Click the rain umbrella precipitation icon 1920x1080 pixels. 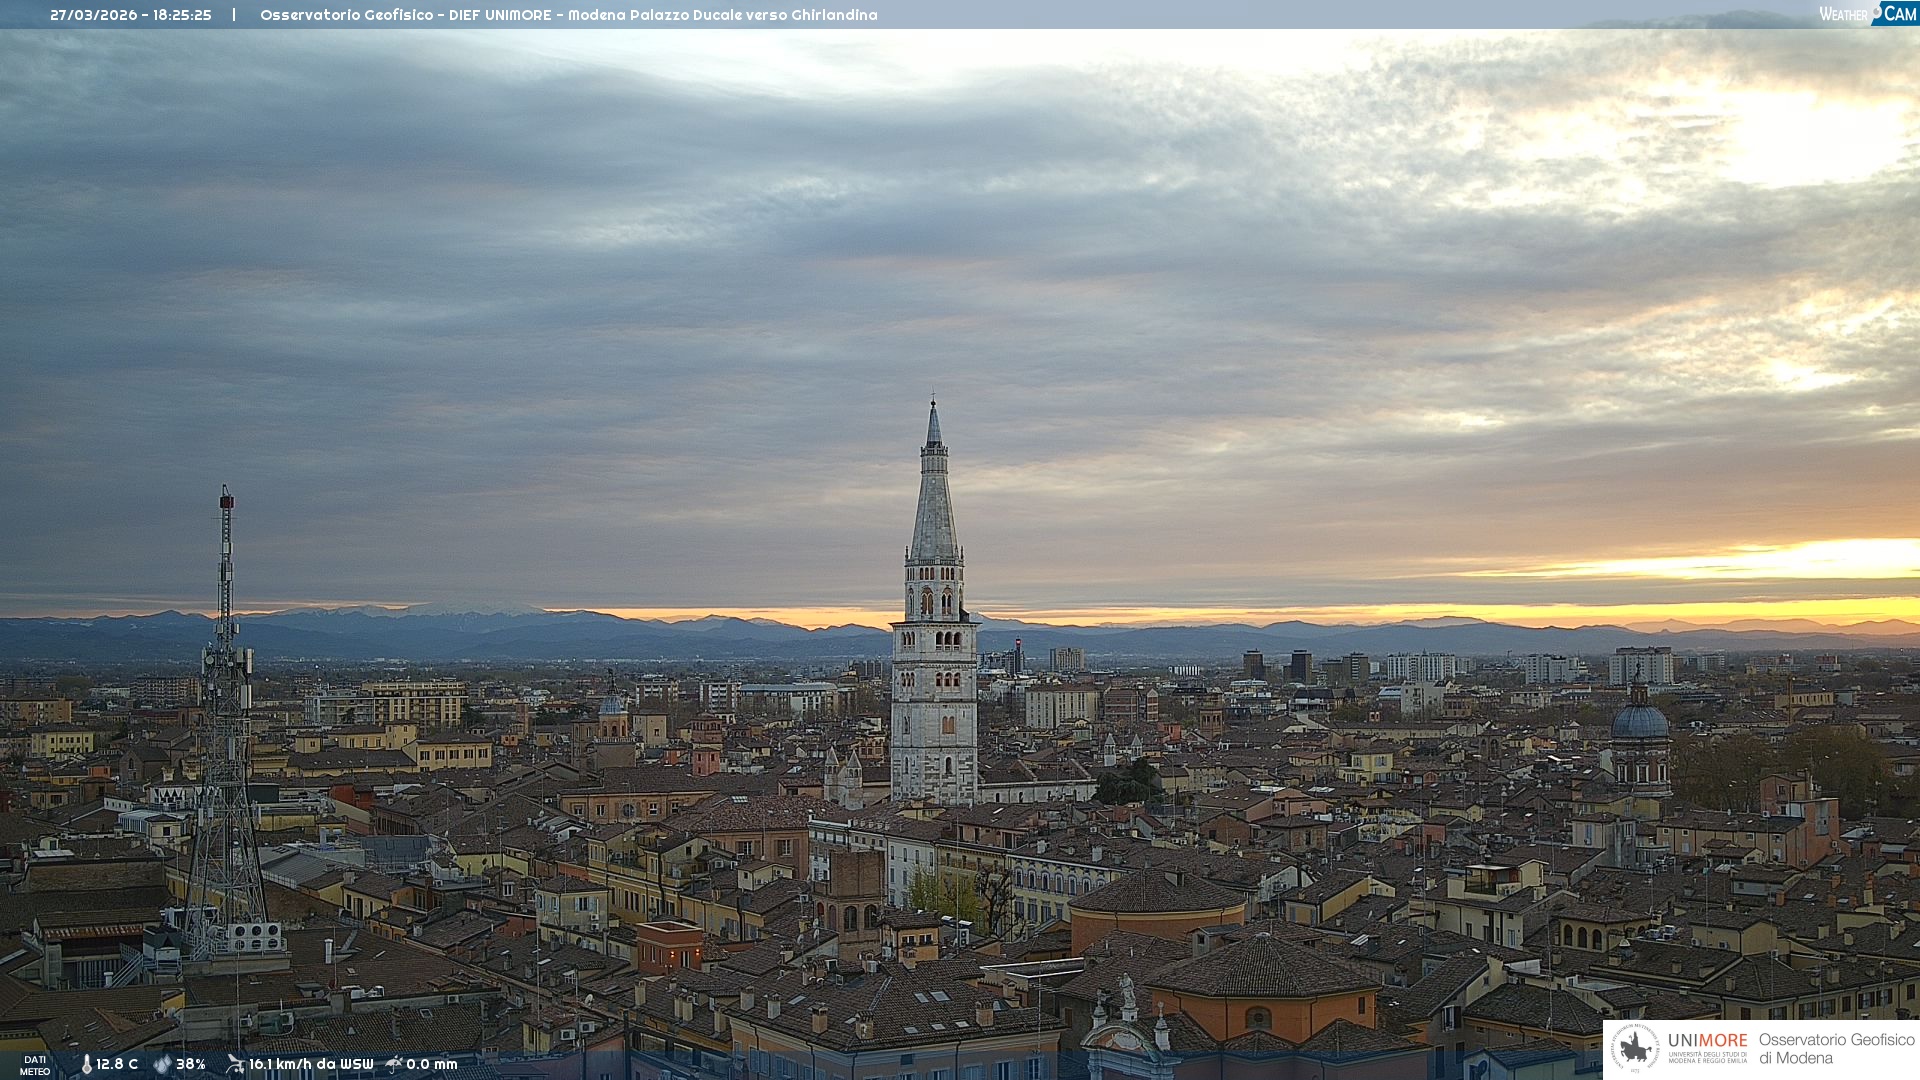[x=394, y=1064]
